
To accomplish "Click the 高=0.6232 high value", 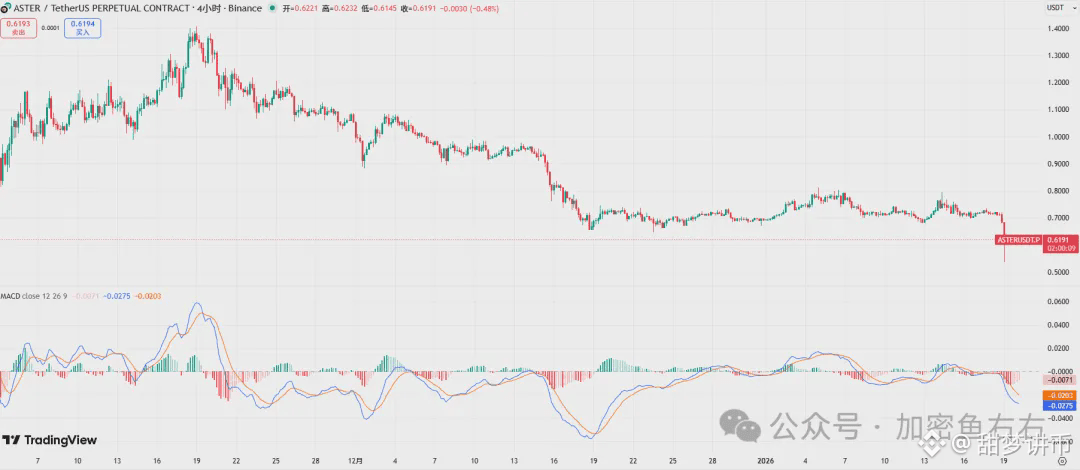I will pos(338,9).
